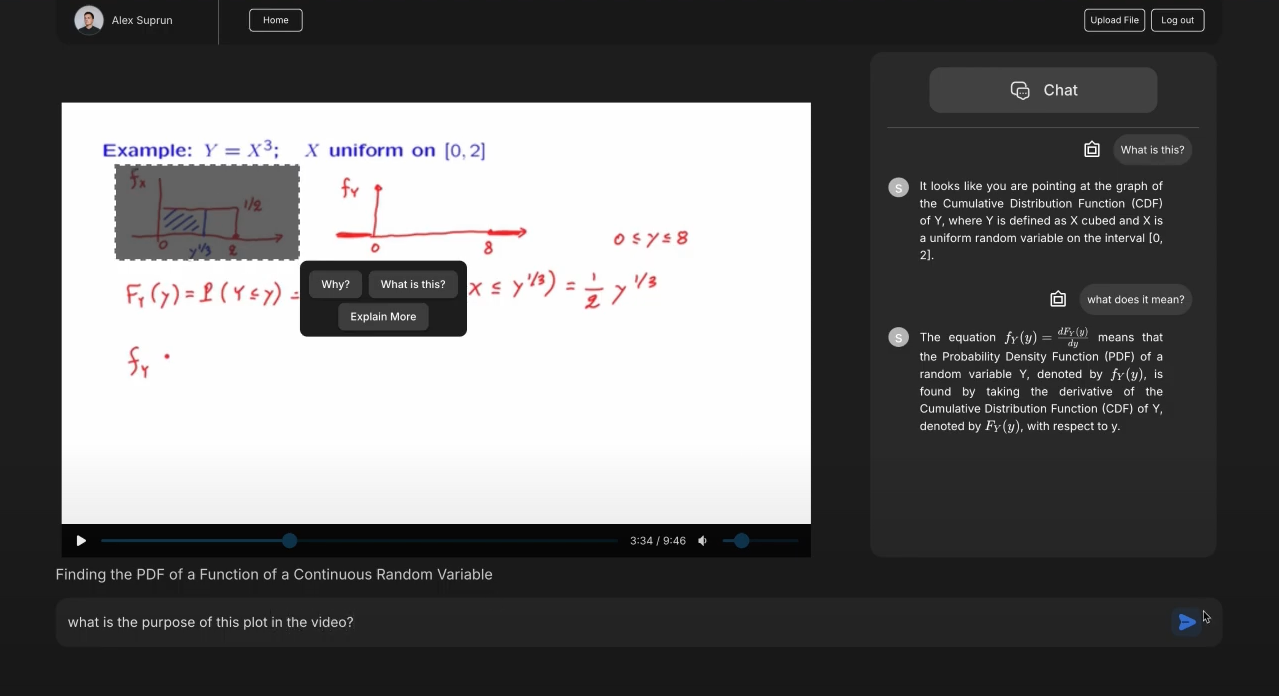
Task: Click the Alex Suprun username text
Action: tap(142, 20)
